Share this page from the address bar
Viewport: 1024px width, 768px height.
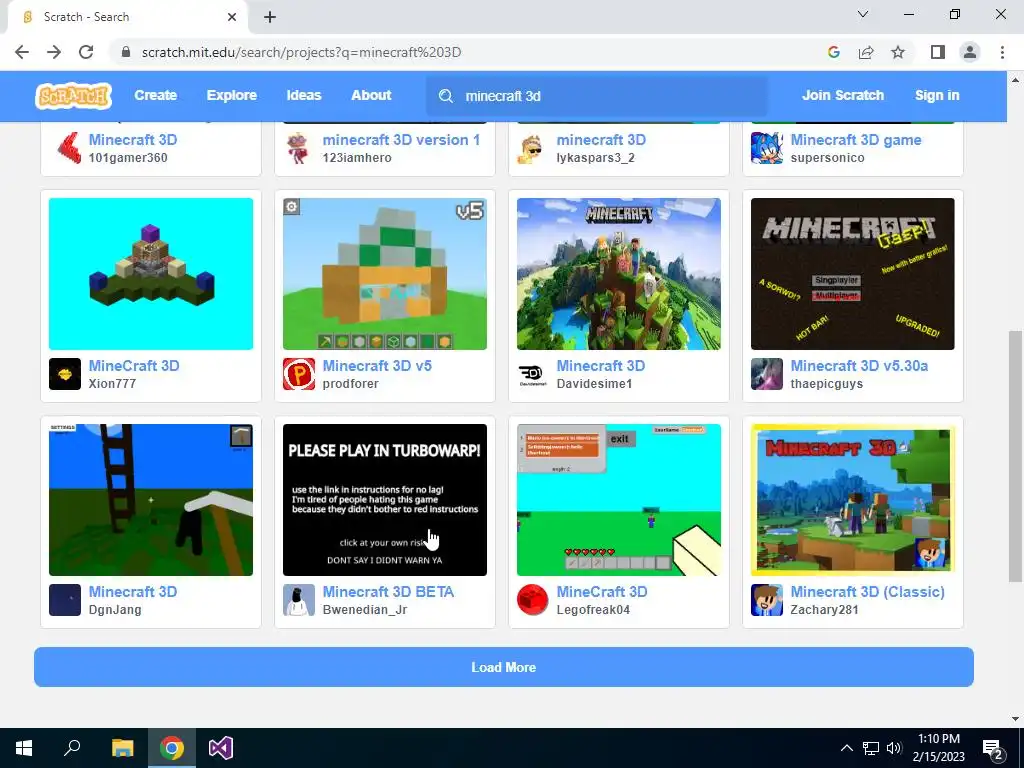tap(866, 52)
